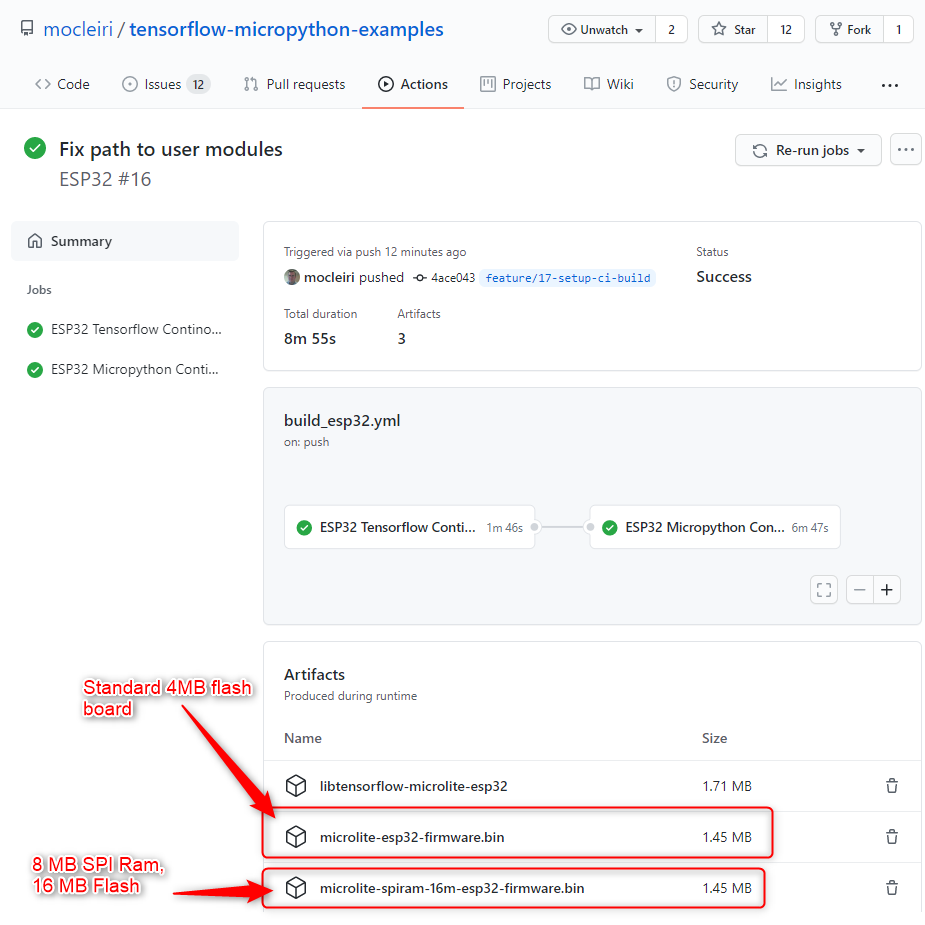Delete microlite-spiram-16m-esp32-firmware.bin artifact
Image resolution: width=925 pixels, height=925 pixels.
coord(892,888)
